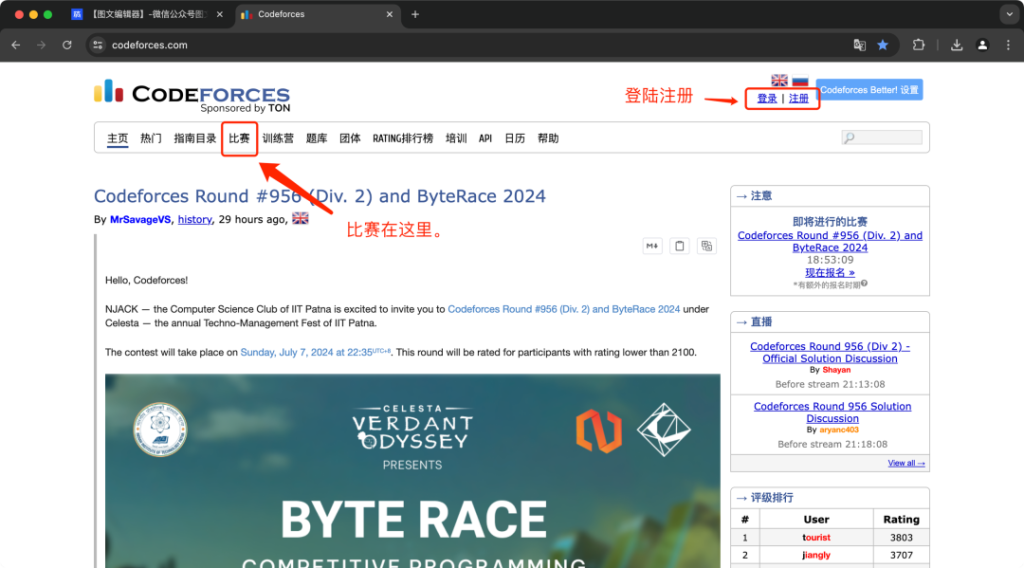Open the Chrome downloads icon
1024x568 pixels.
point(957,45)
